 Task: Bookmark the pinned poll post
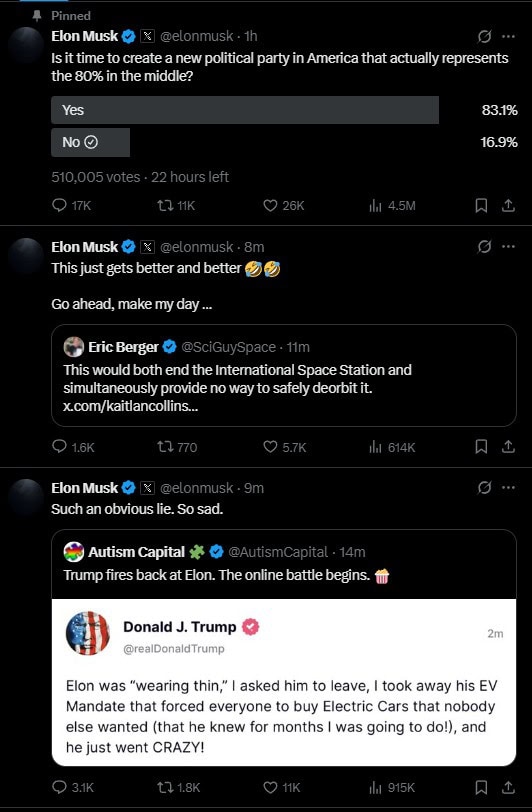481,206
